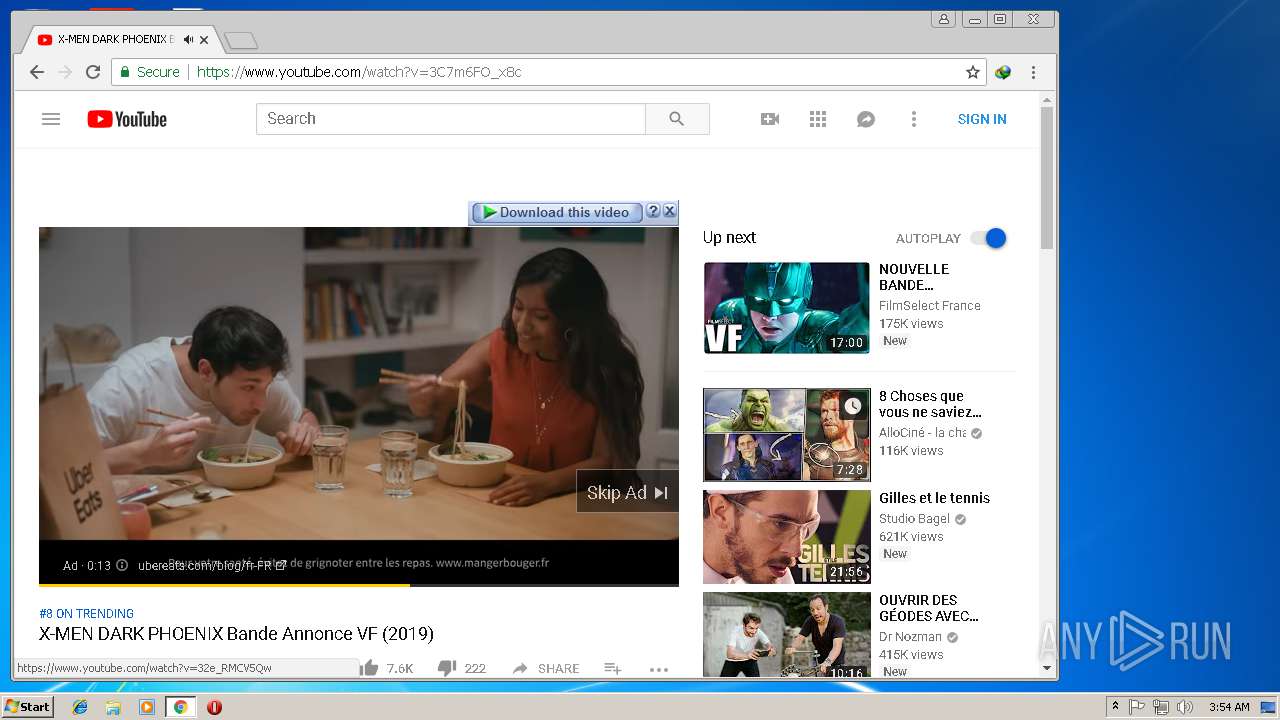Open the video more actions ellipsis
1280x720 pixels.
tap(658, 669)
